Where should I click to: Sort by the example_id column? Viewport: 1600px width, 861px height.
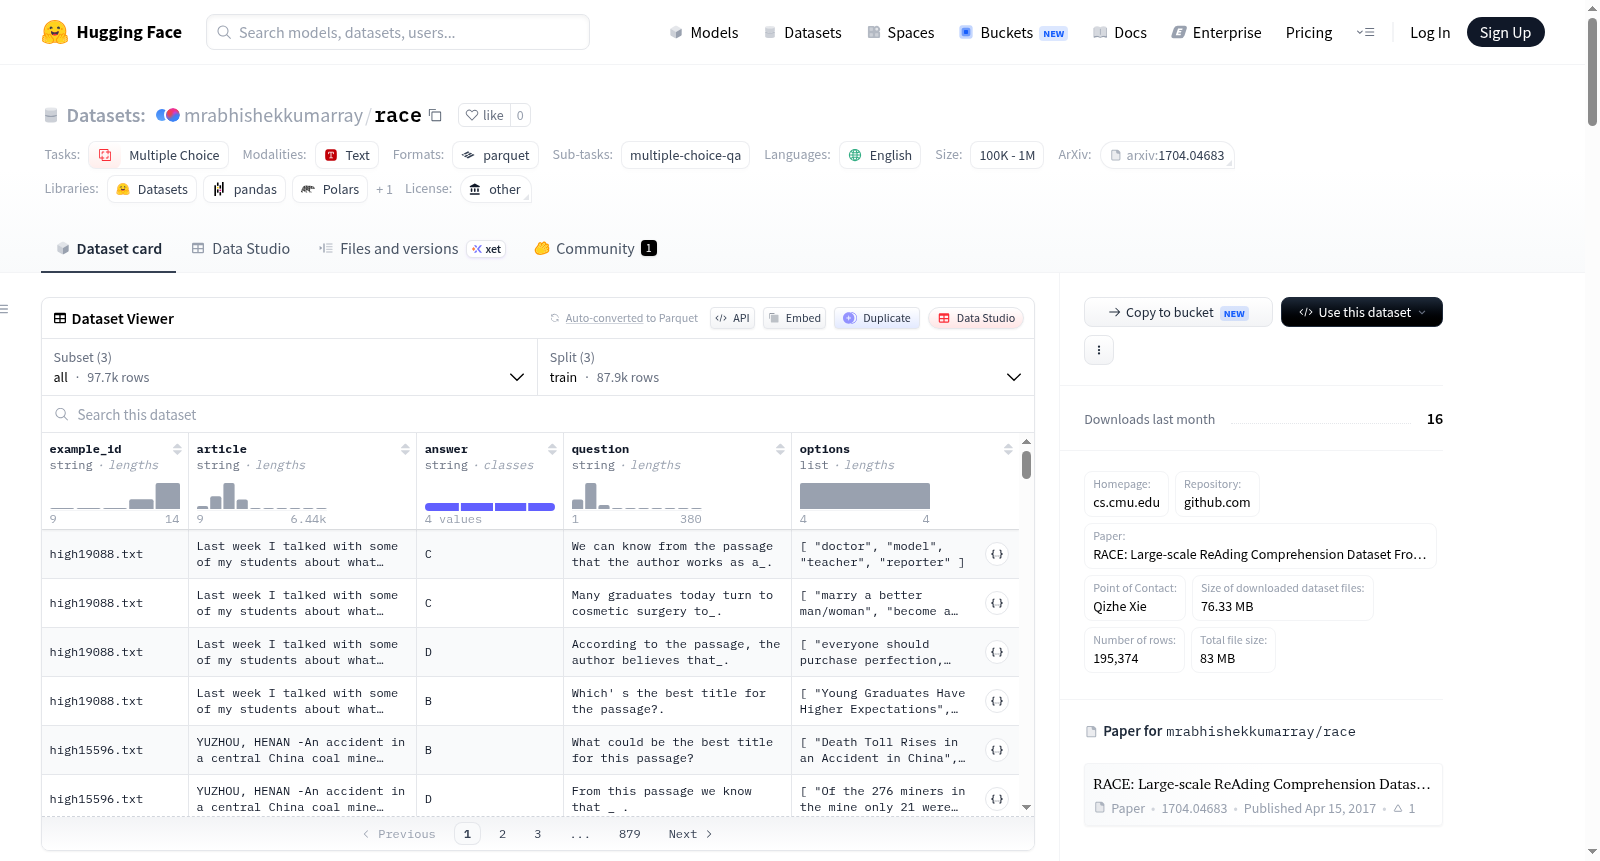coord(177,449)
